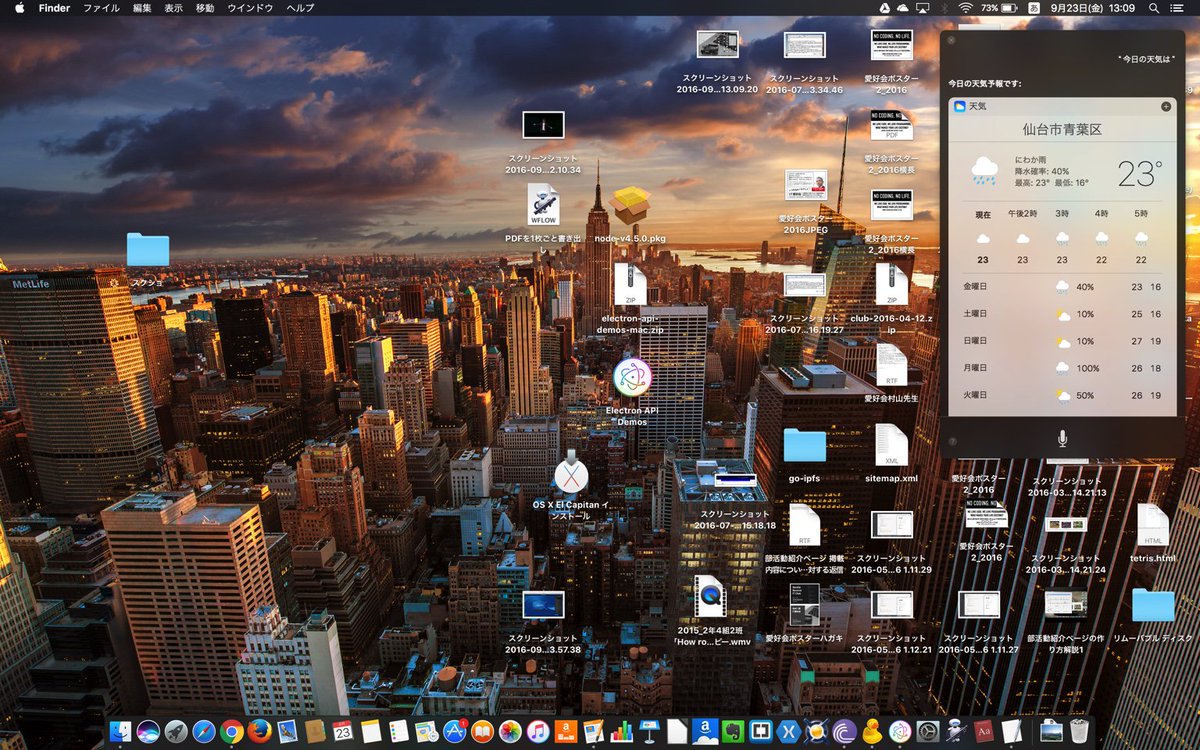This screenshot has height=750, width=1200.
Task: Click battery 73% status menu
Action: pyautogui.click(x=999, y=8)
